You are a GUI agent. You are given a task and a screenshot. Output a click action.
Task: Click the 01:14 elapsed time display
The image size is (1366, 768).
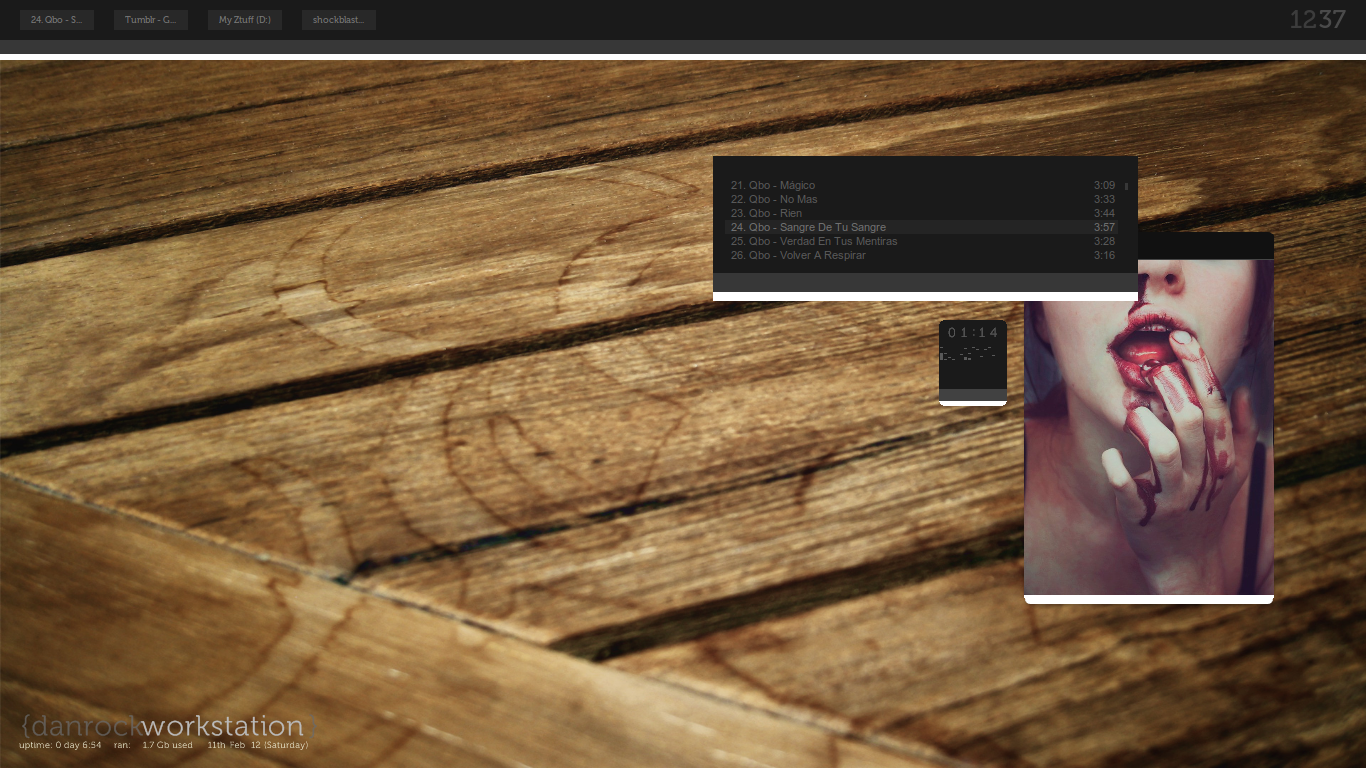973,333
